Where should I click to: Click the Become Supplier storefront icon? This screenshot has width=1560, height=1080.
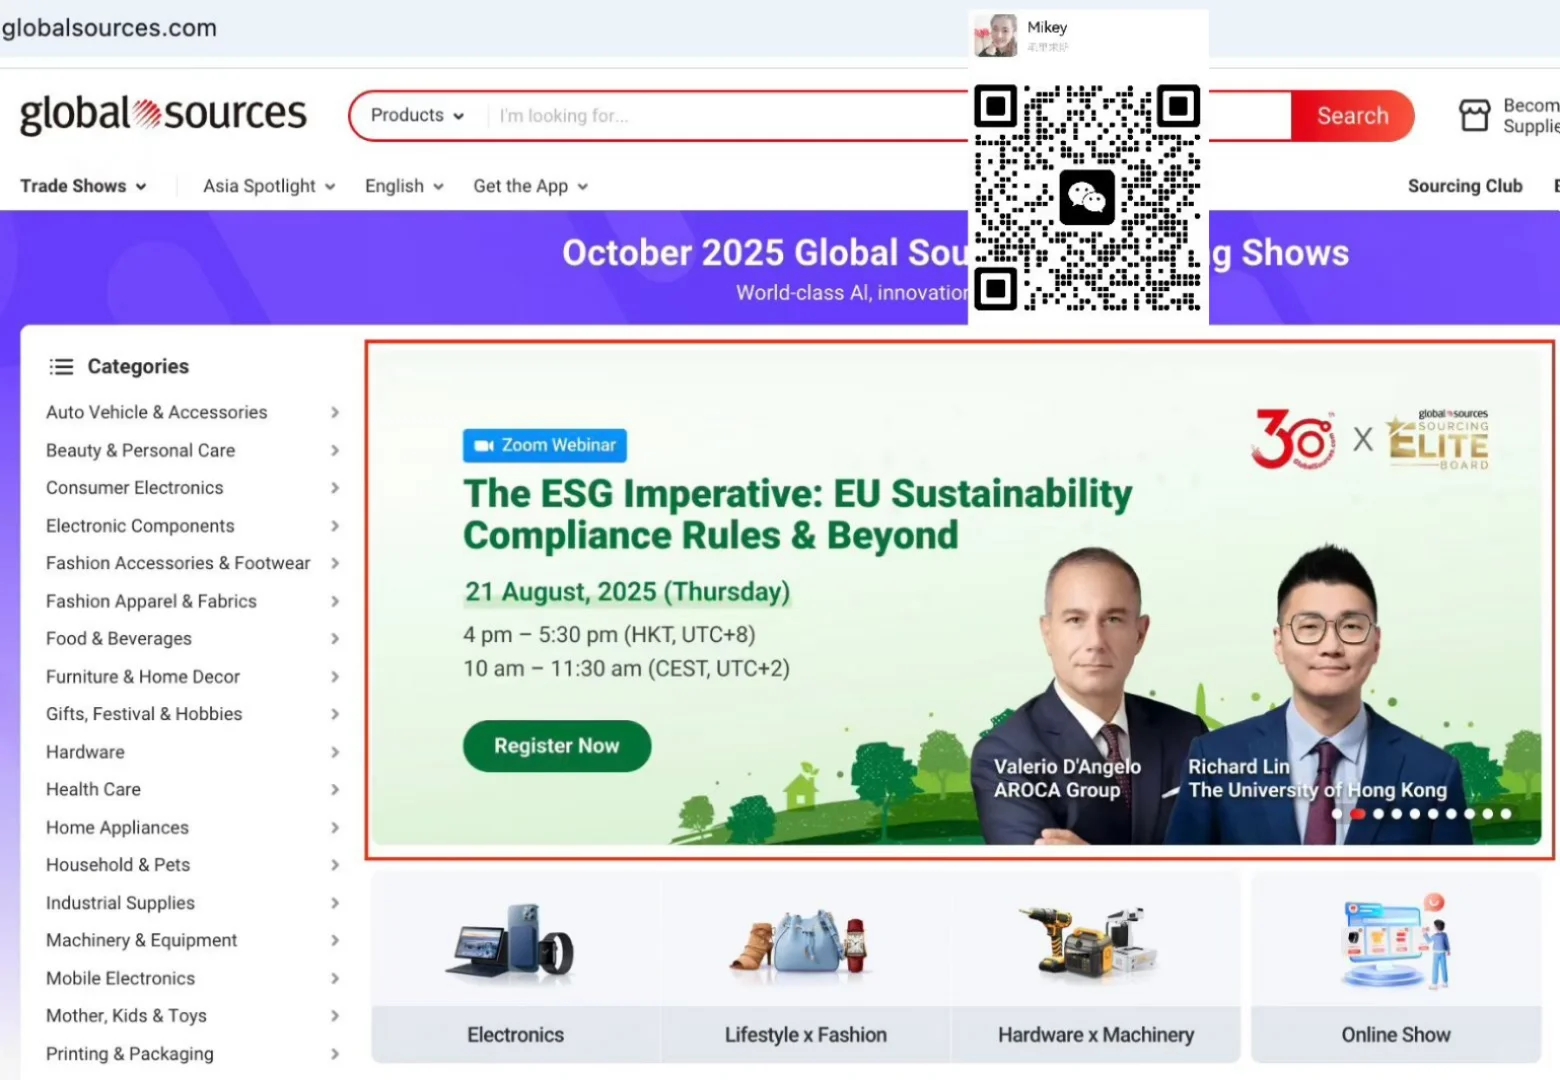(1474, 116)
